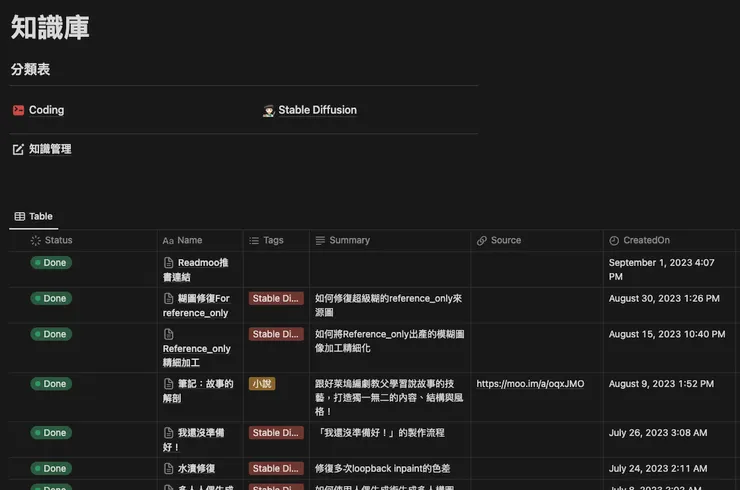Viewport: 740px width, 490px height.
Task: Click the Stable Di... tag in 糊圖修復For row
Action: coord(276,298)
